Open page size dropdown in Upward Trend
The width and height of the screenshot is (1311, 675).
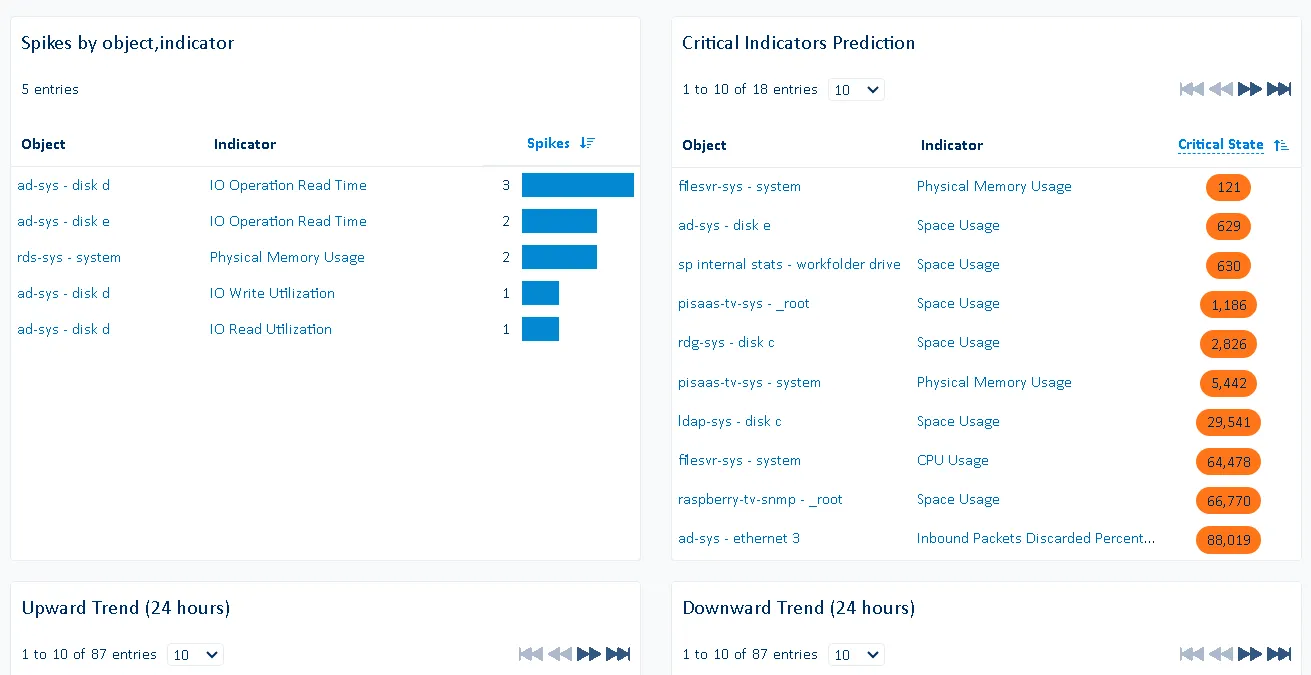point(195,655)
